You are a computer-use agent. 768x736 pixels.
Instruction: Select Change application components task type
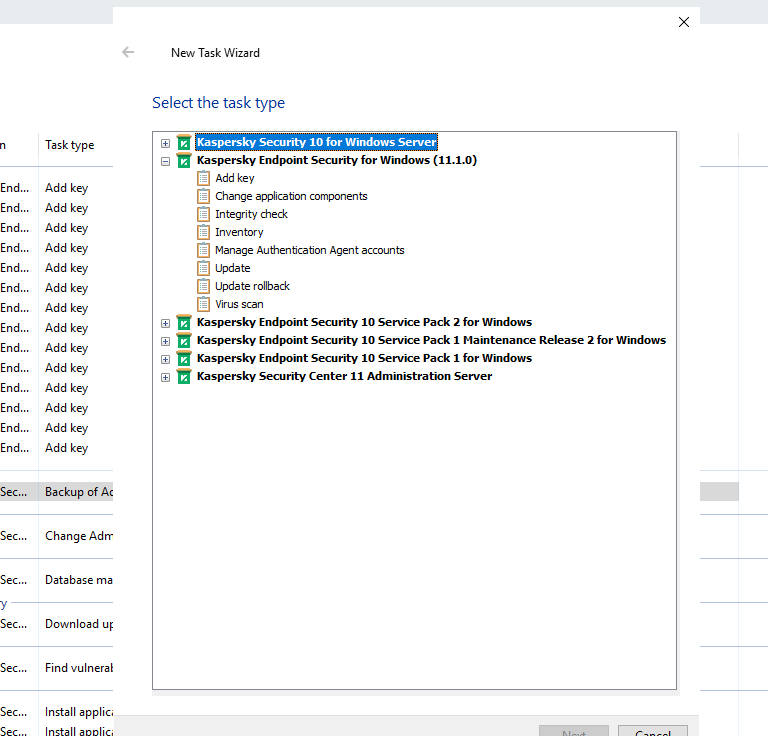click(x=291, y=196)
